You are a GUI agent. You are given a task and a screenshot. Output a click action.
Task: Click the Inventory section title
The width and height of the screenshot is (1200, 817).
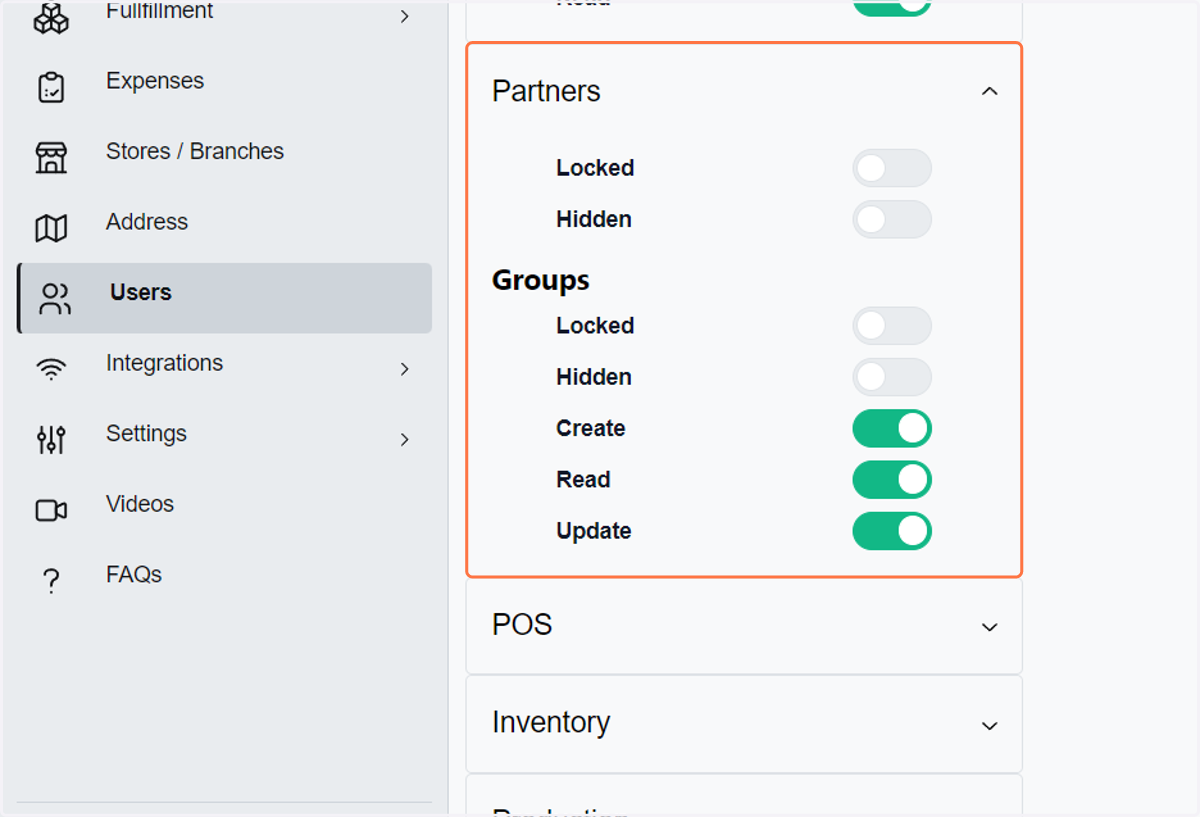click(x=551, y=722)
